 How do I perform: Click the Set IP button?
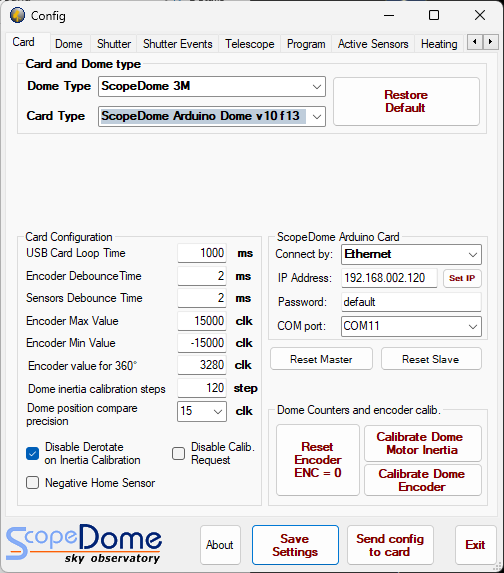click(x=462, y=278)
